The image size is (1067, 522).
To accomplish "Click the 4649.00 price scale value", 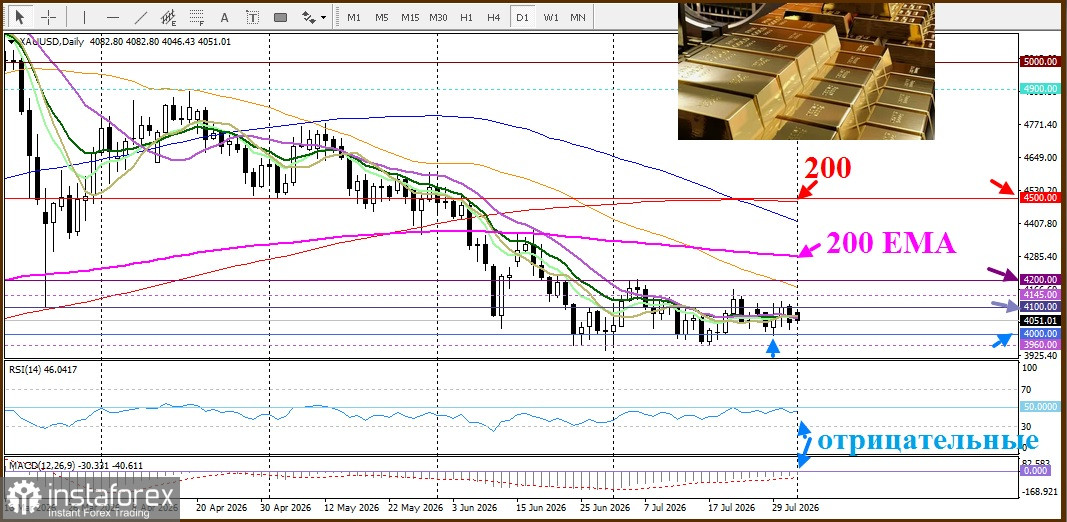I will point(1040,158).
